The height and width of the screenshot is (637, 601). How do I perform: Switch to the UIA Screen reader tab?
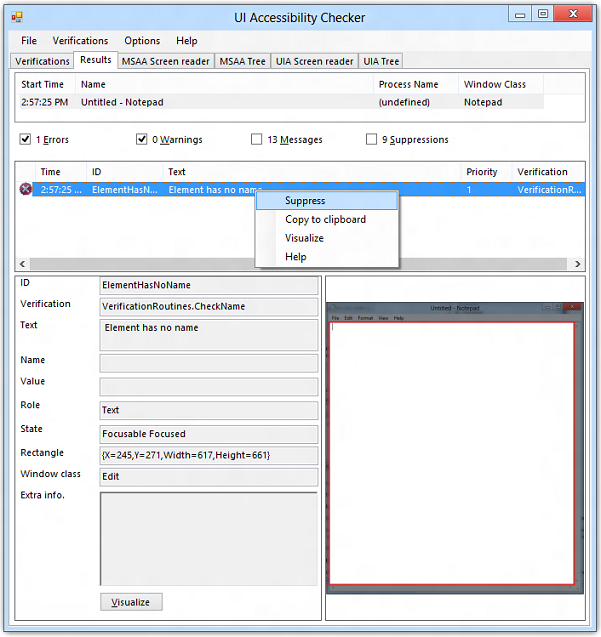coord(315,61)
